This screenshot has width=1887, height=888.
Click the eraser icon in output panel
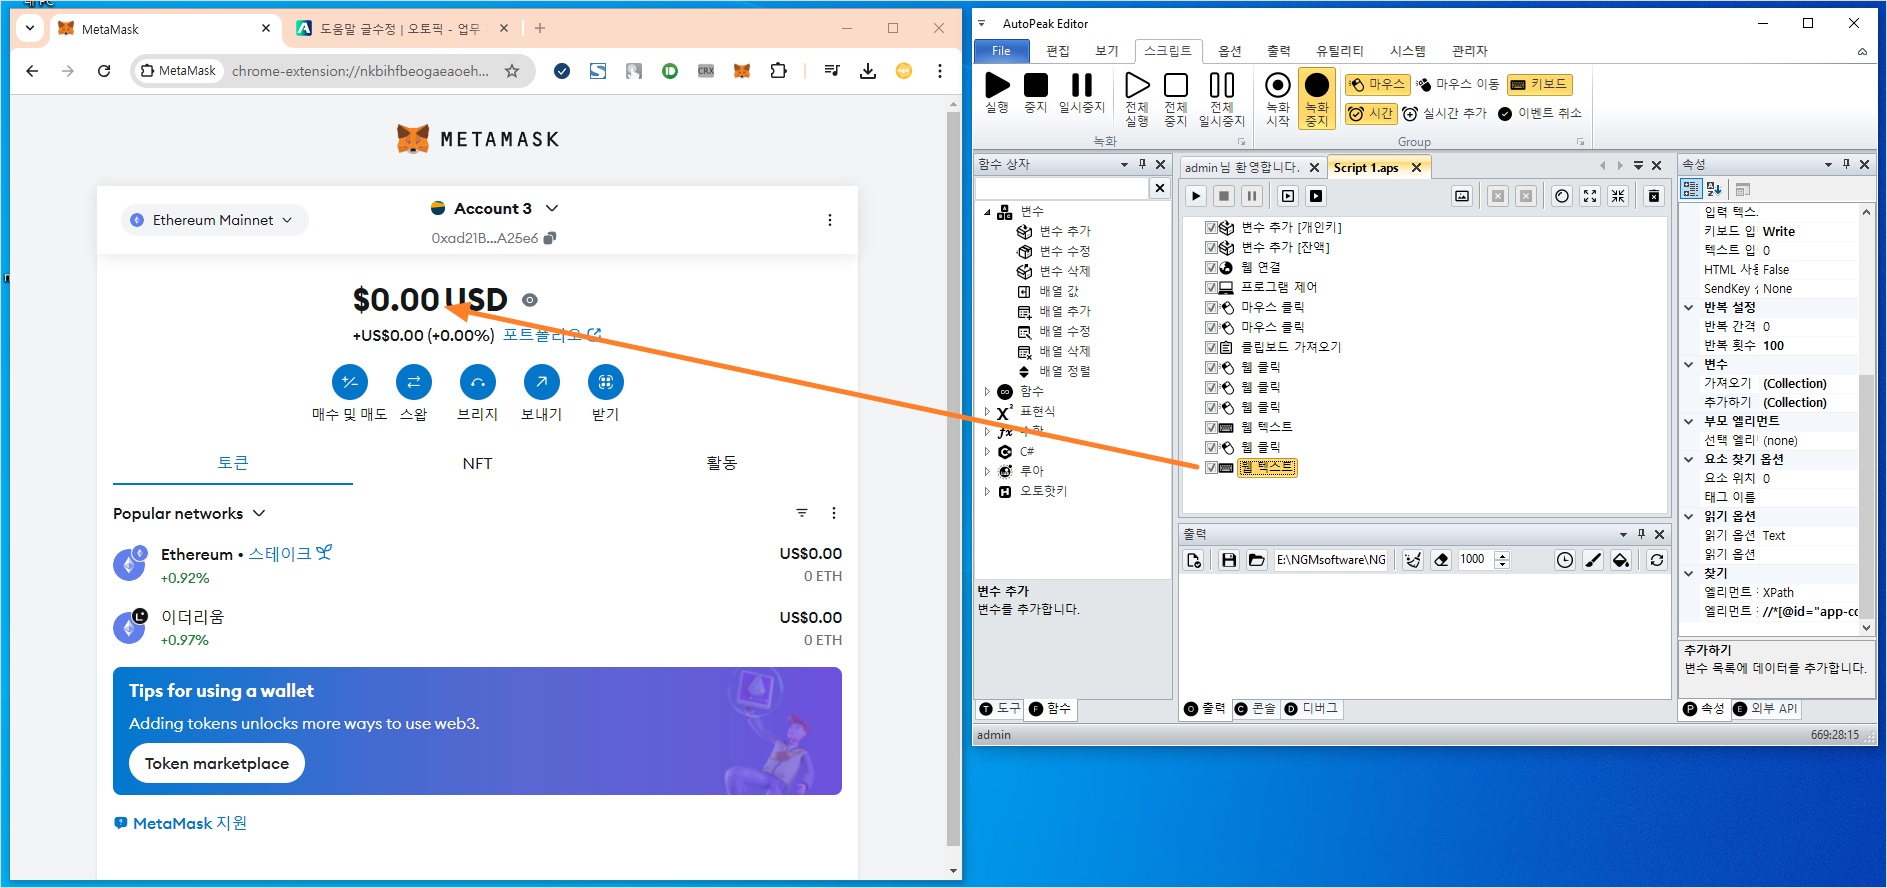point(1441,560)
